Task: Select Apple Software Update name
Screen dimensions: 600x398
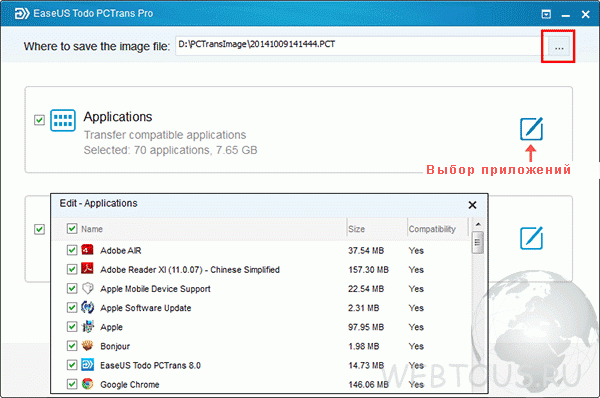Action: click(145, 308)
